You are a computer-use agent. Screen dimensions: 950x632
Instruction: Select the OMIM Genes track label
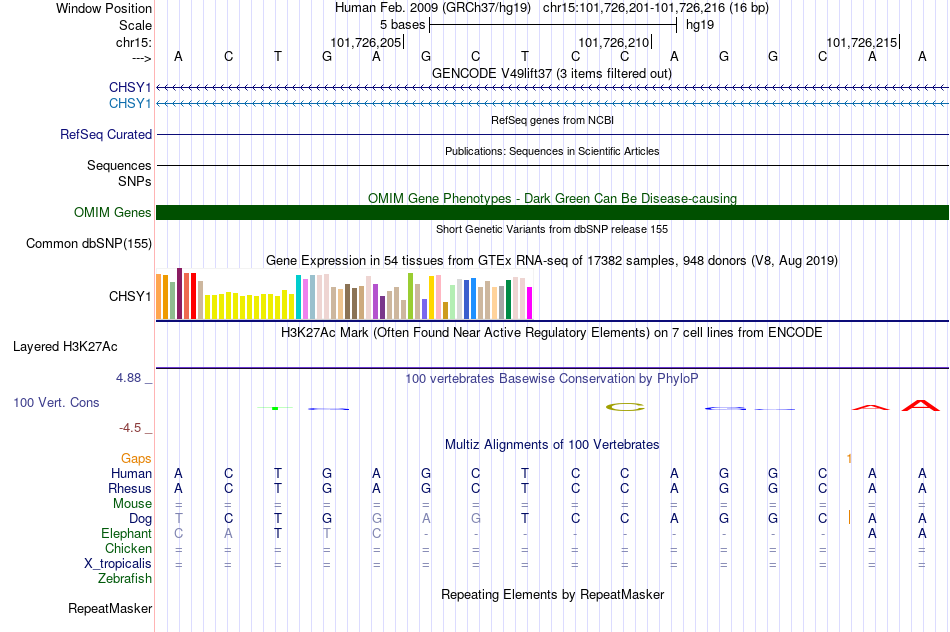(113, 213)
